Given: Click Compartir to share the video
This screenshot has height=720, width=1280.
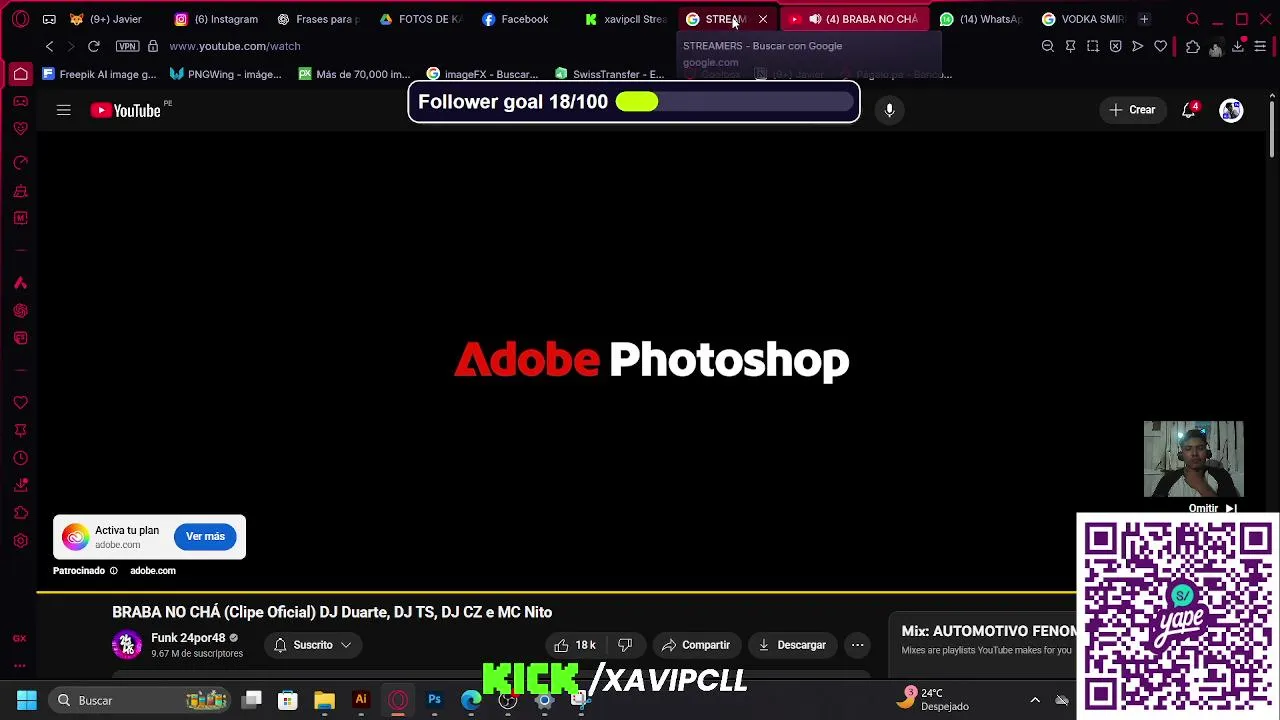Looking at the screenshot, I should [696, 645].
